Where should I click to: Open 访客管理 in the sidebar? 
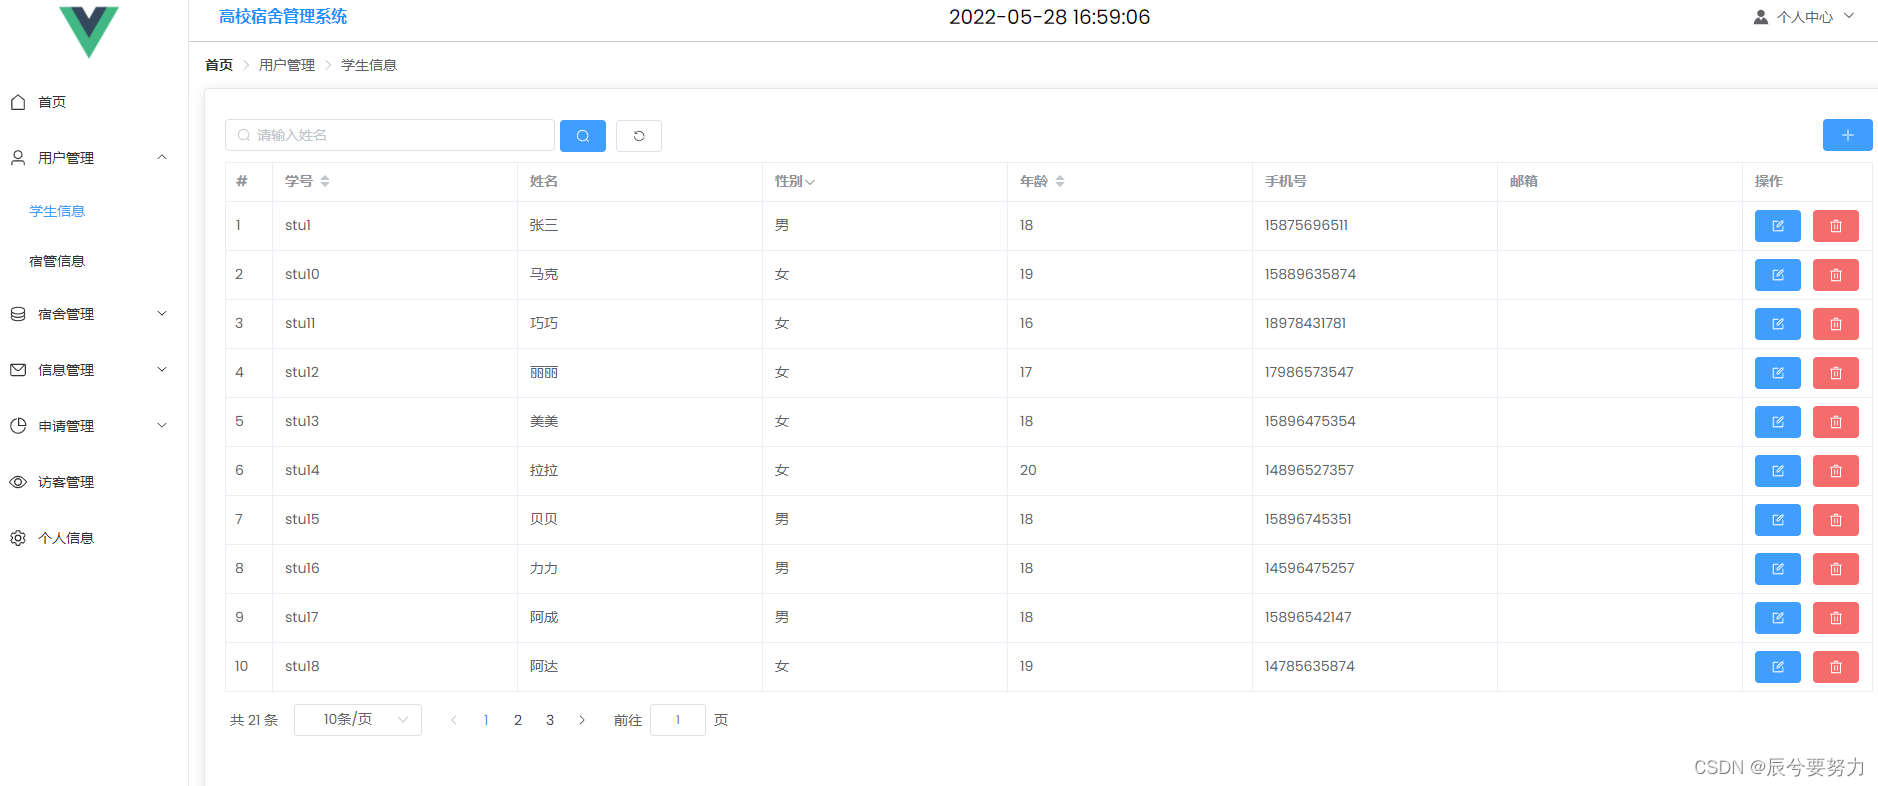pyautogui.click(x=66, y=482)
